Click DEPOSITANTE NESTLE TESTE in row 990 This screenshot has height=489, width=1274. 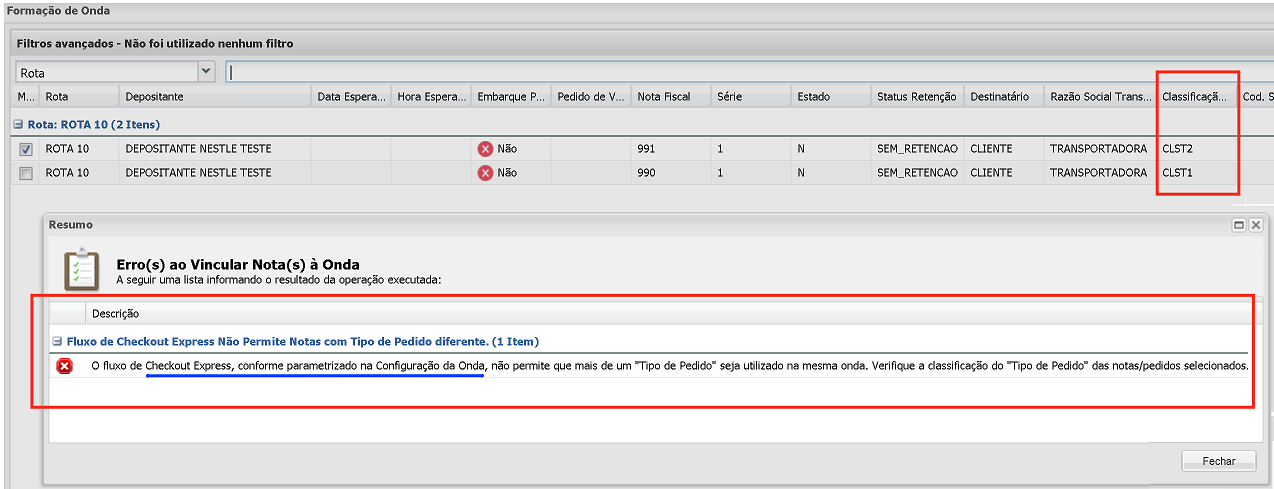(x=215, y=173)
